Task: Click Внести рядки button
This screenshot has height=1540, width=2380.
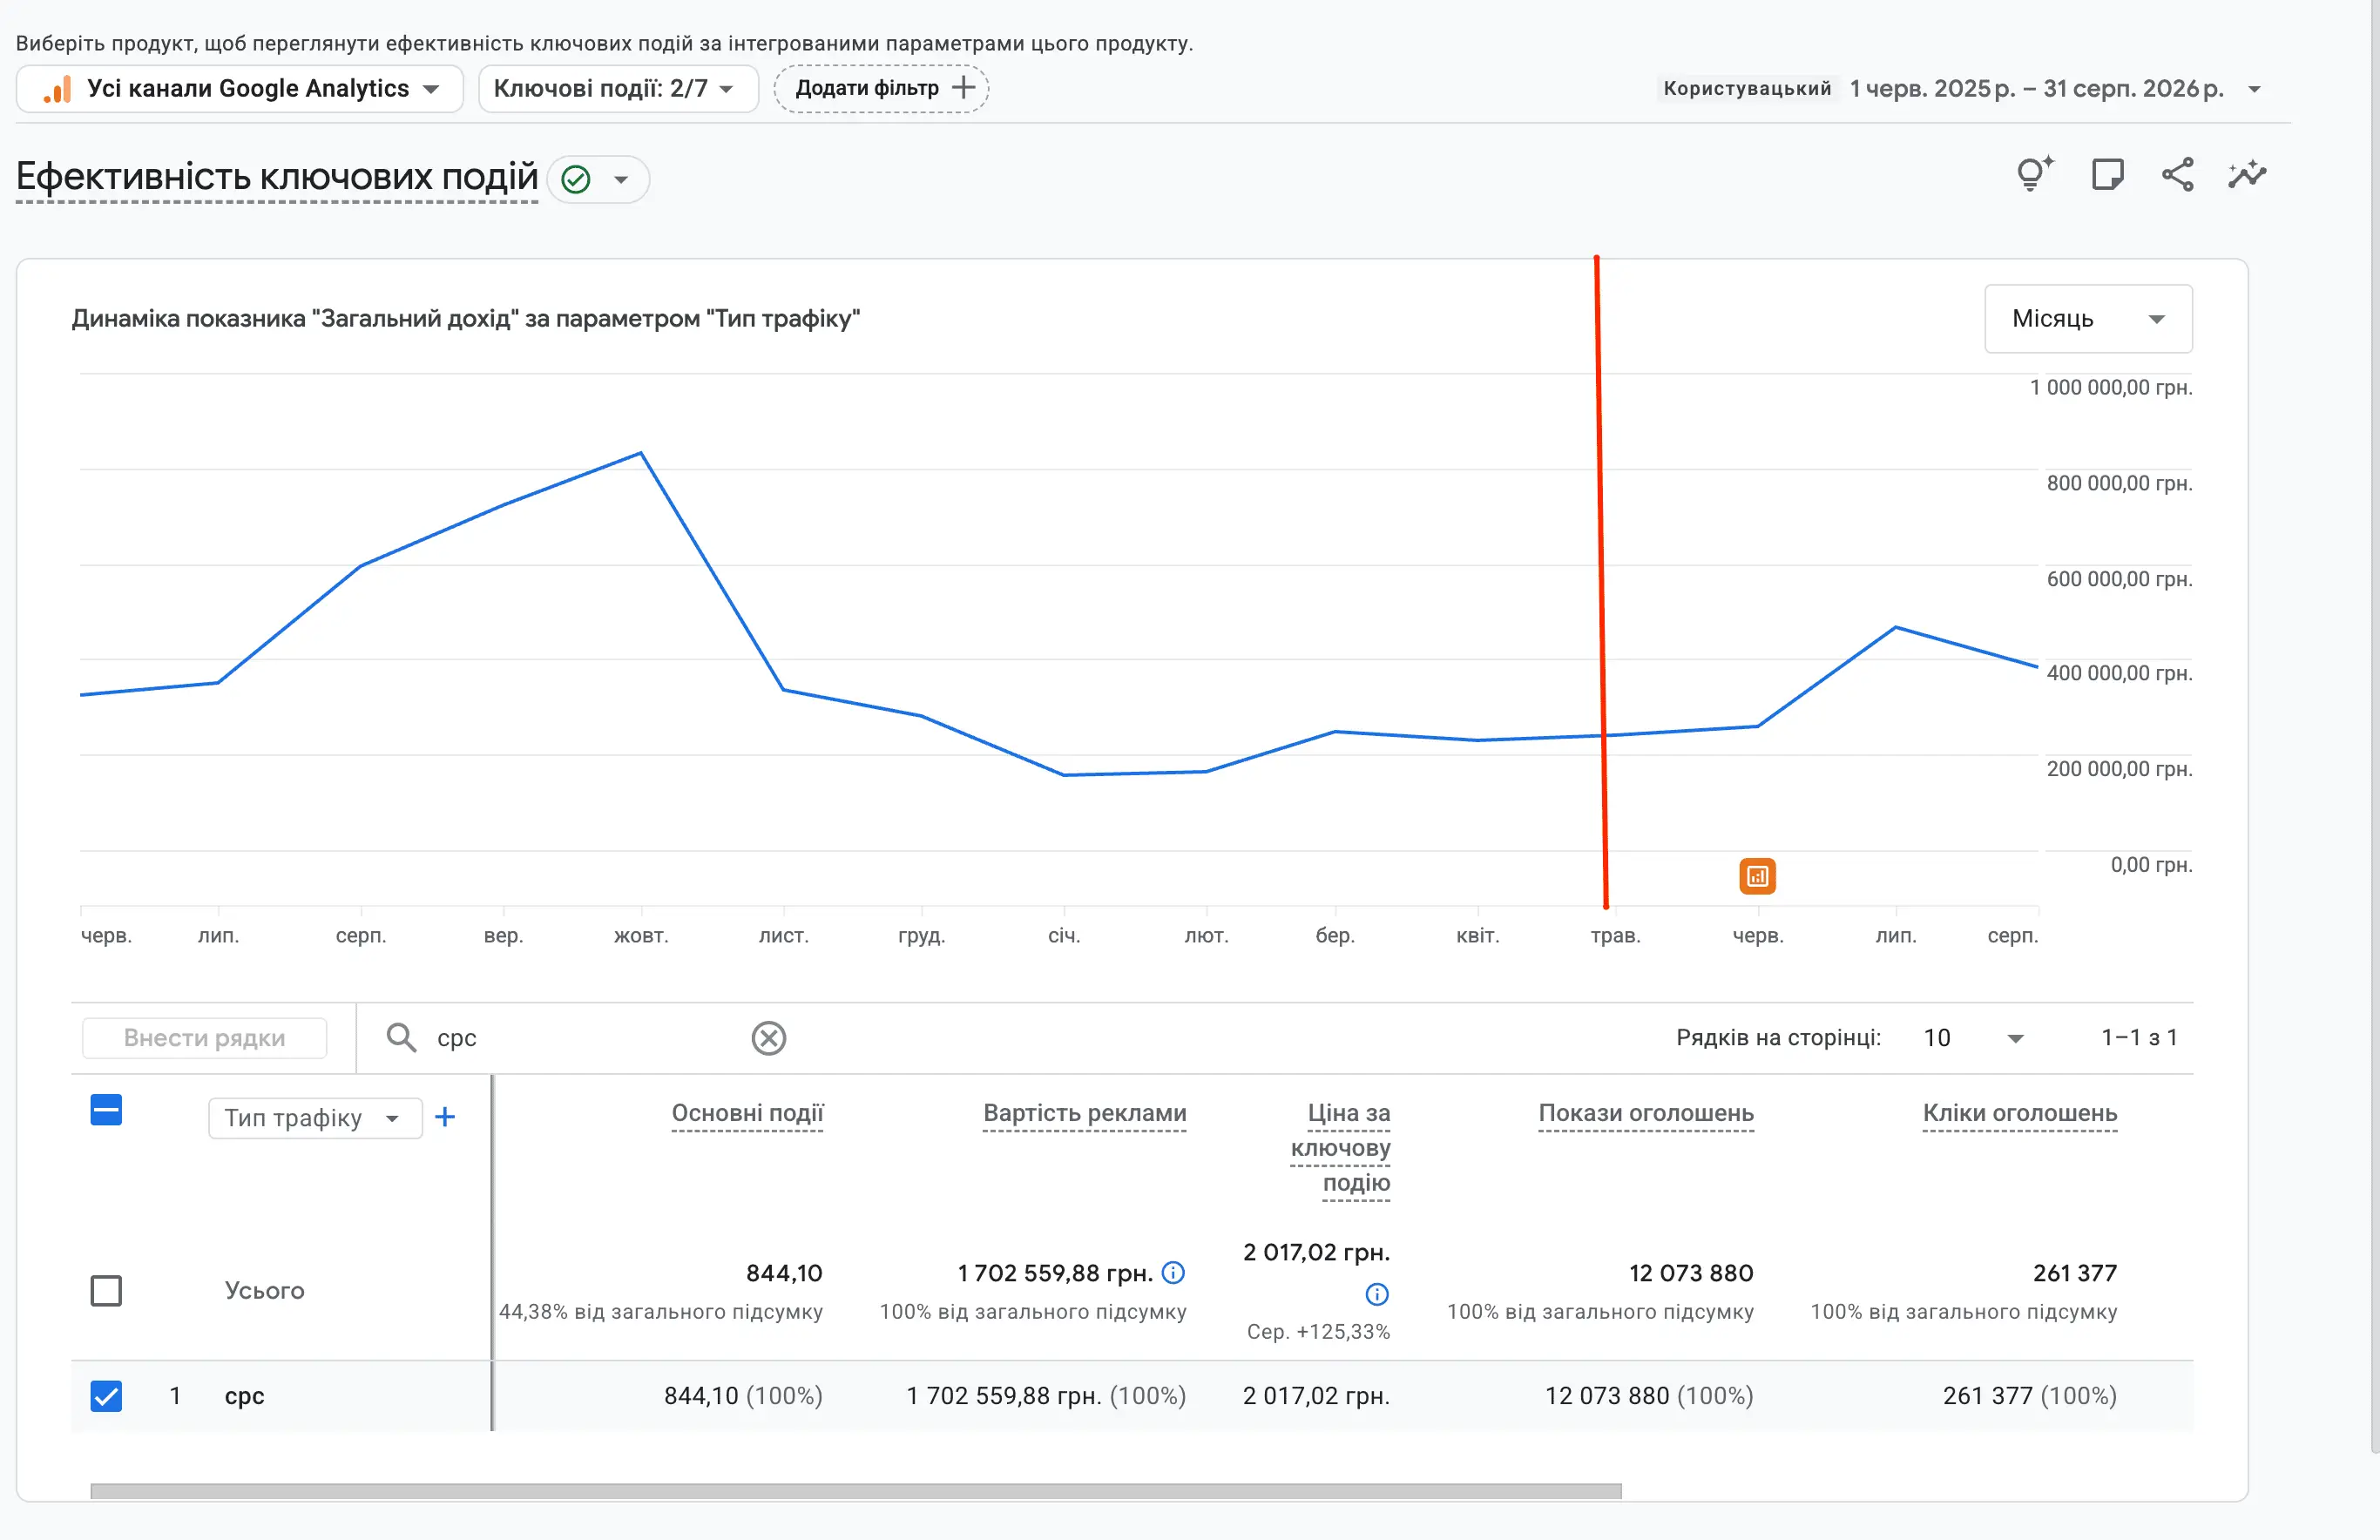Action: click(205, 1038)
